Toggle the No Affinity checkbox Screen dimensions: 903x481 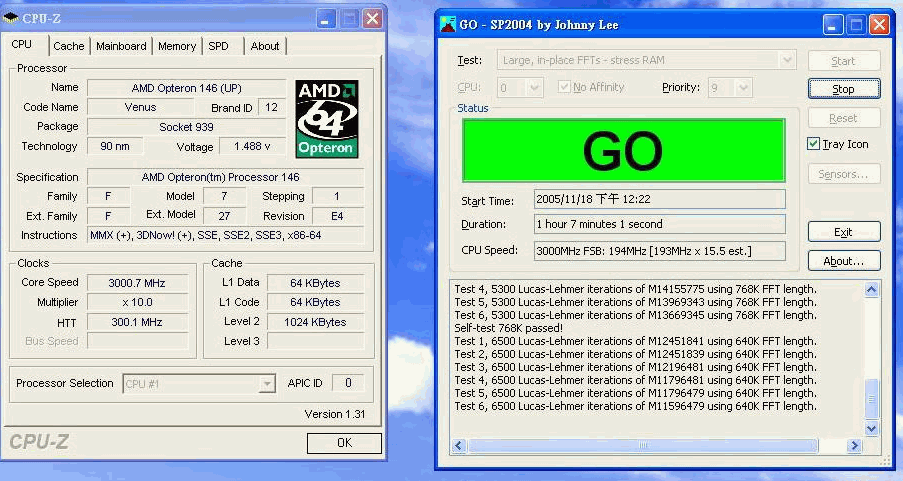pyautogui.click(x=564, y=87)
